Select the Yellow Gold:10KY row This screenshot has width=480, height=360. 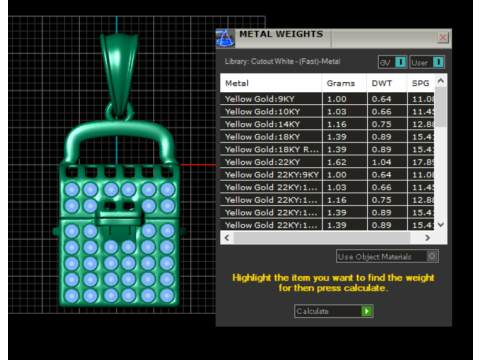[327, 112]
